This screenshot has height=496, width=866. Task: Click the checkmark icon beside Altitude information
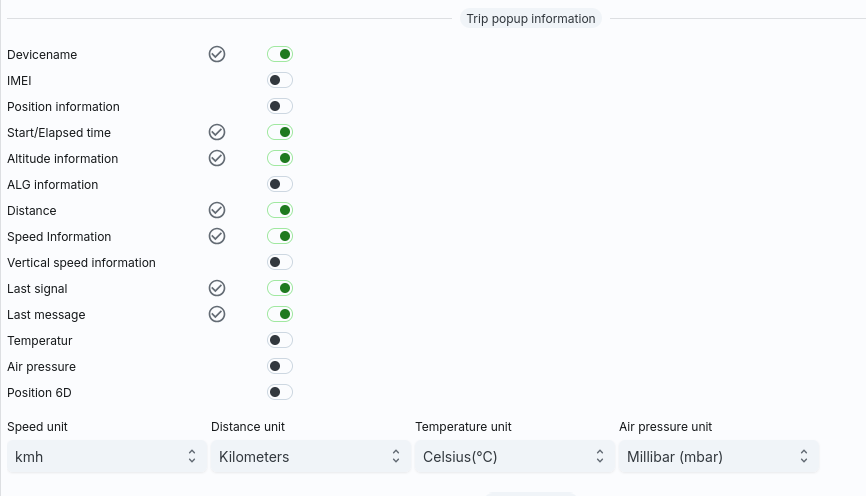pos(217,158)
